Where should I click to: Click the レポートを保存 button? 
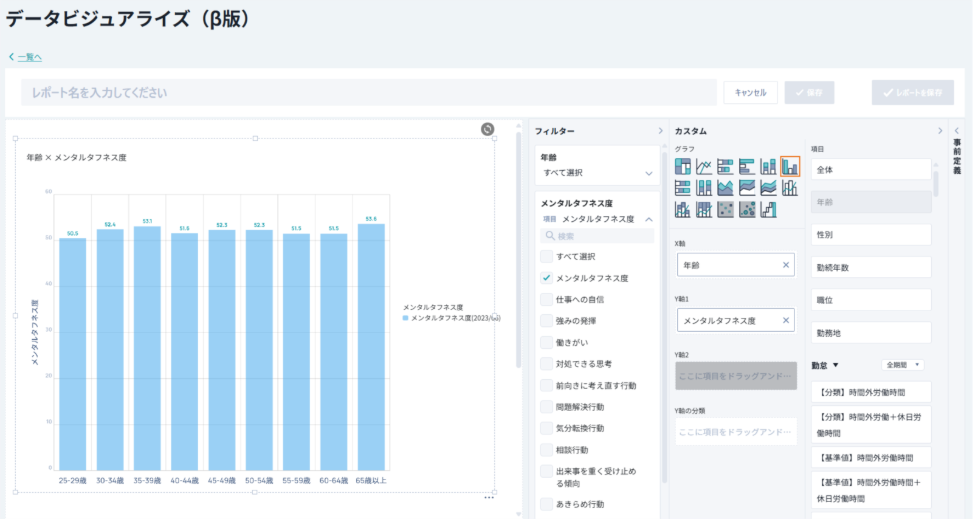point(912,93)
